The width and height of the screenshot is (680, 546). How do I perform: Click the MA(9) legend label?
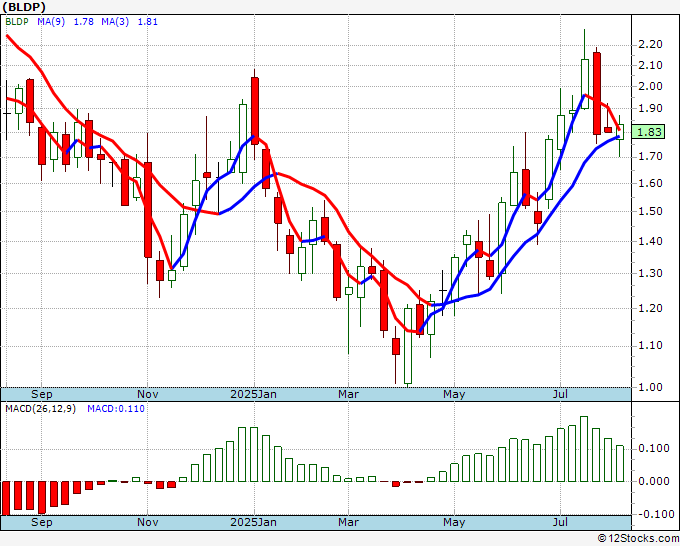51,22
